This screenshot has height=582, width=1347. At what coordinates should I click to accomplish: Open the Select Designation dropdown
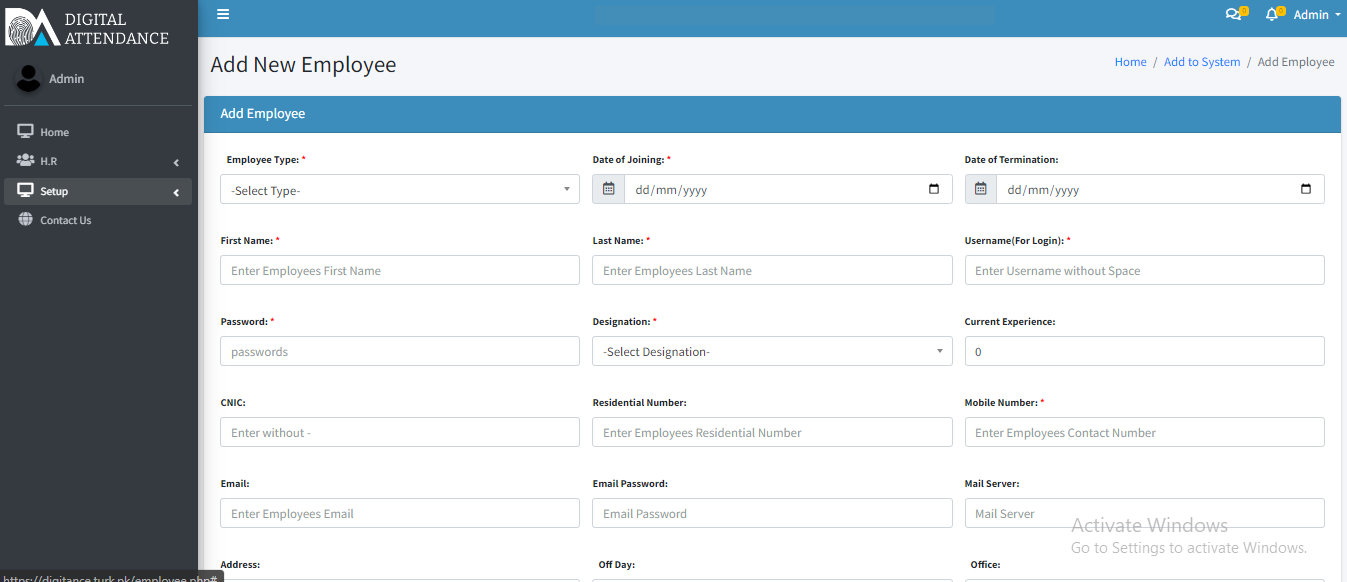point(771,351)
